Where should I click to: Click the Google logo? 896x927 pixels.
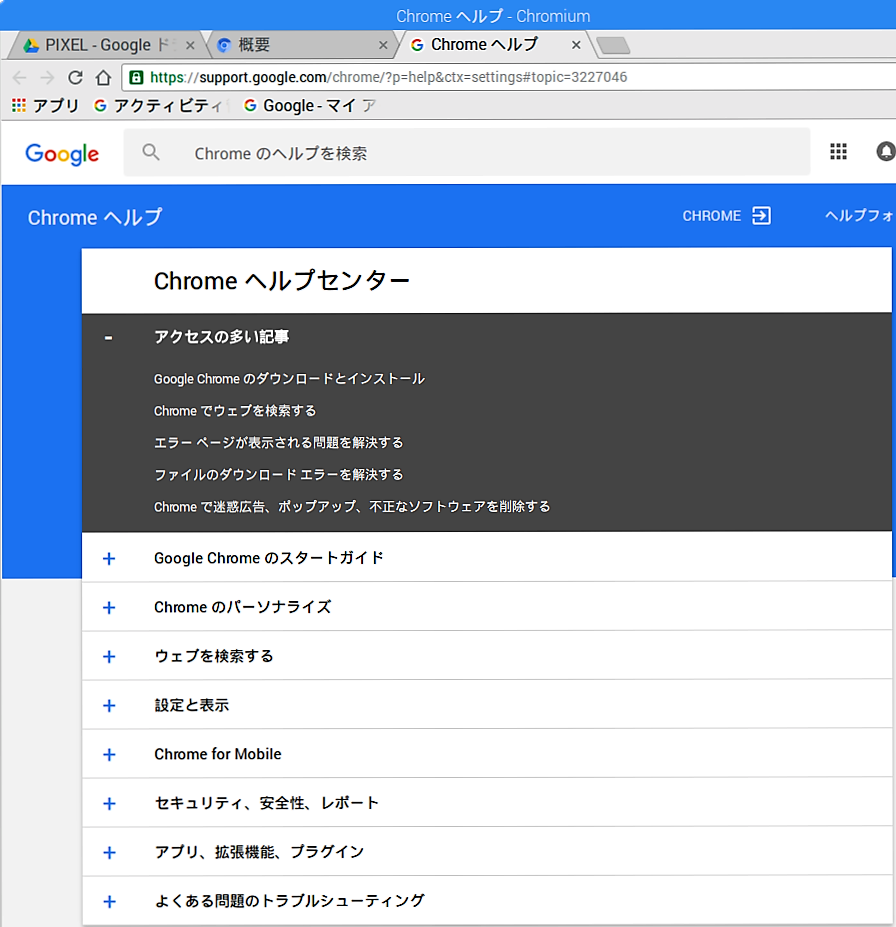(62, 154)
